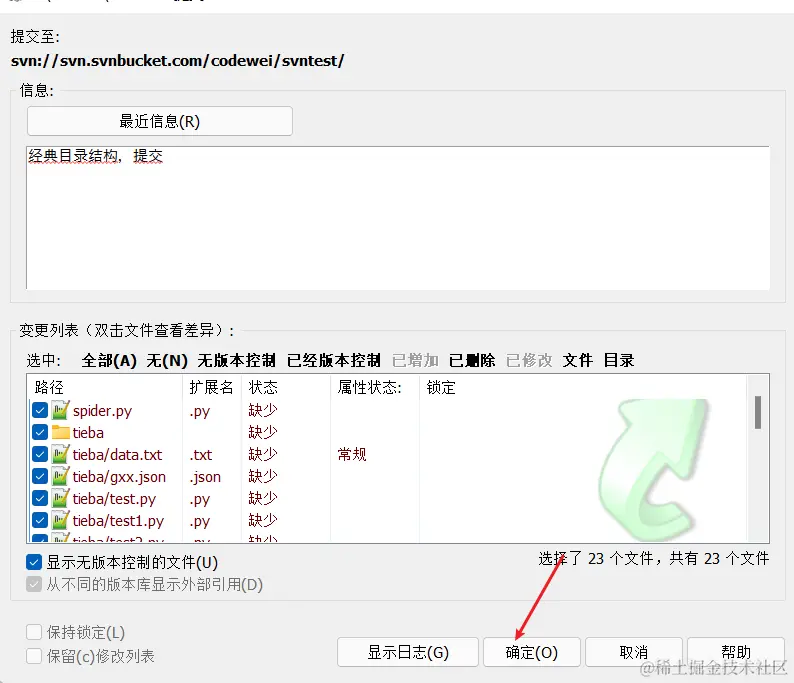Click the 取消 cancel button

pos(633,652)
